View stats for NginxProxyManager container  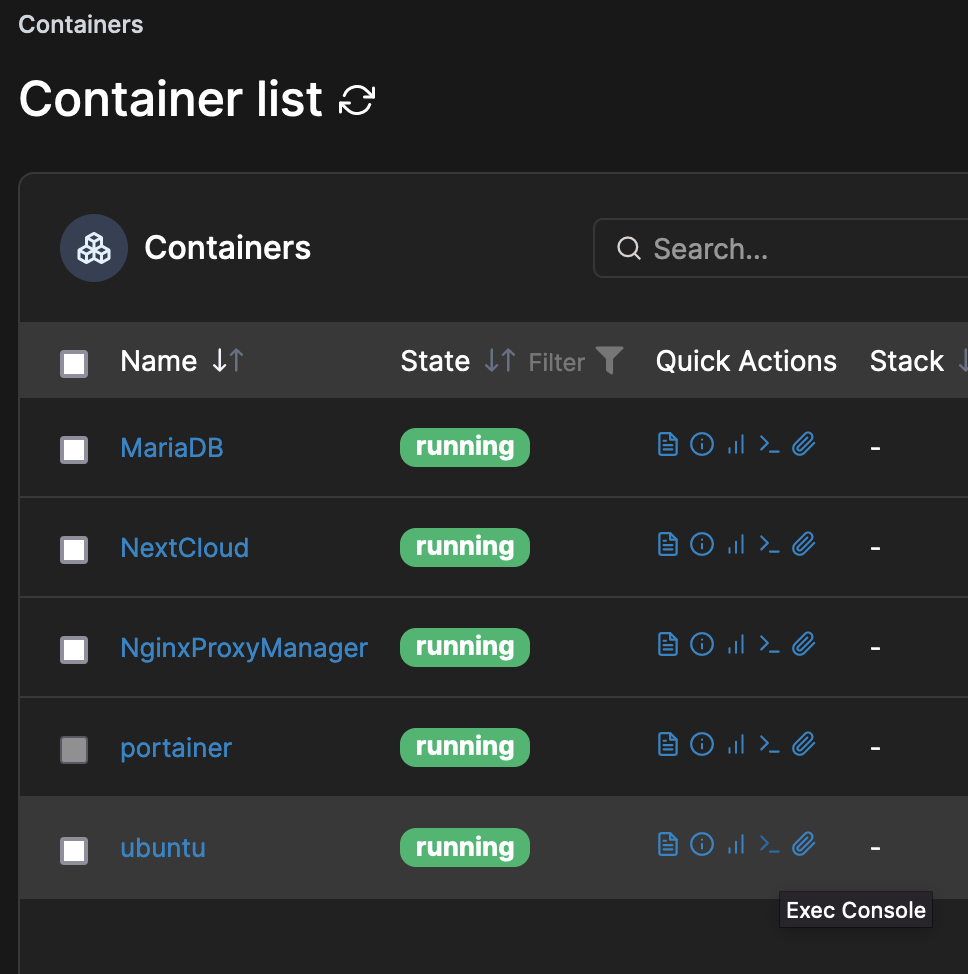click(x=736, y=644)
